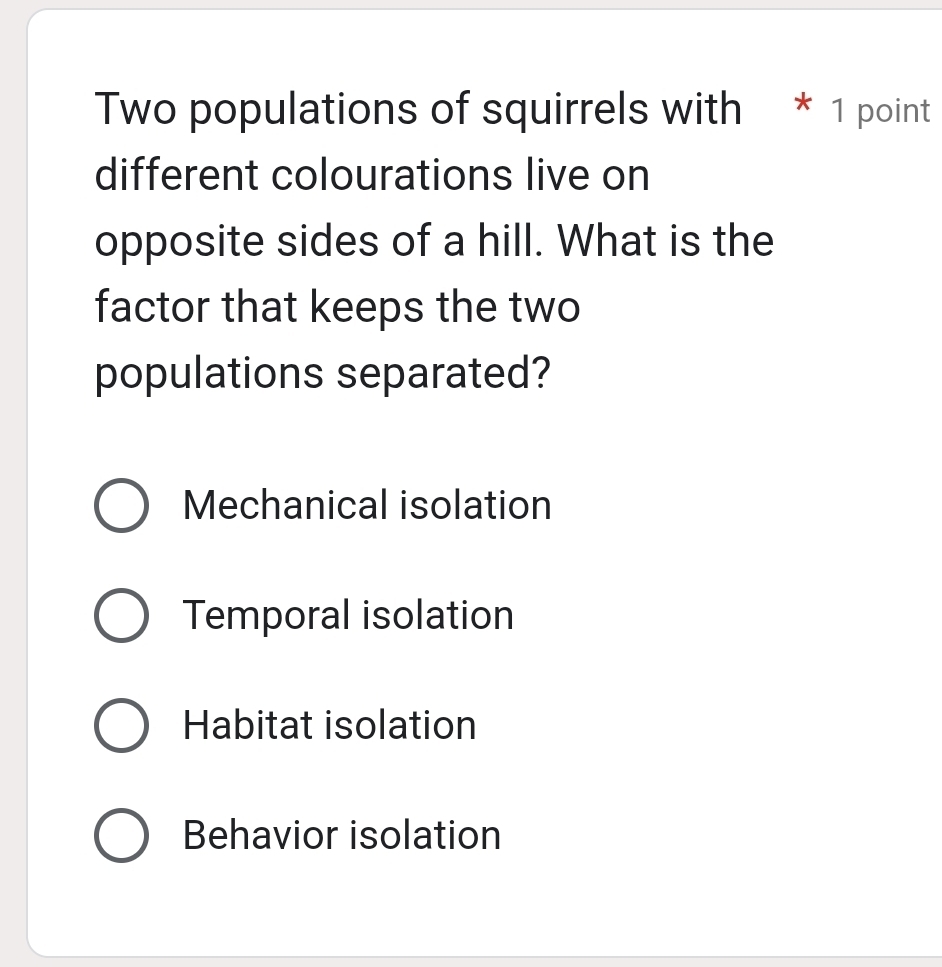Click the empty circle beside Habitat isolation
Viewport: 942px width, 967px height.
[121, 726]
